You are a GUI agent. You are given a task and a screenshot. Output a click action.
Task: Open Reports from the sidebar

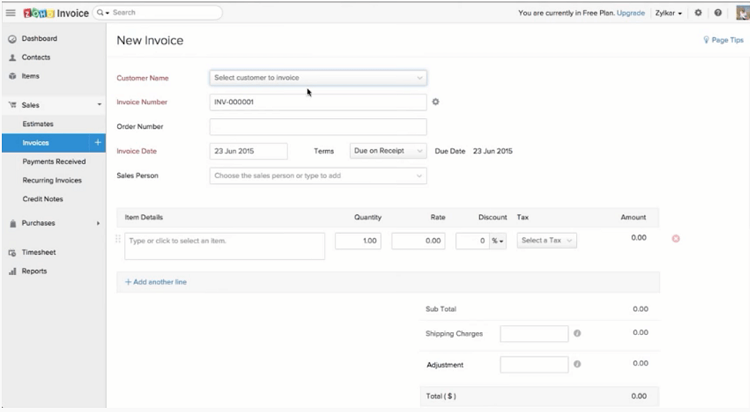click(x=34, y=271)
